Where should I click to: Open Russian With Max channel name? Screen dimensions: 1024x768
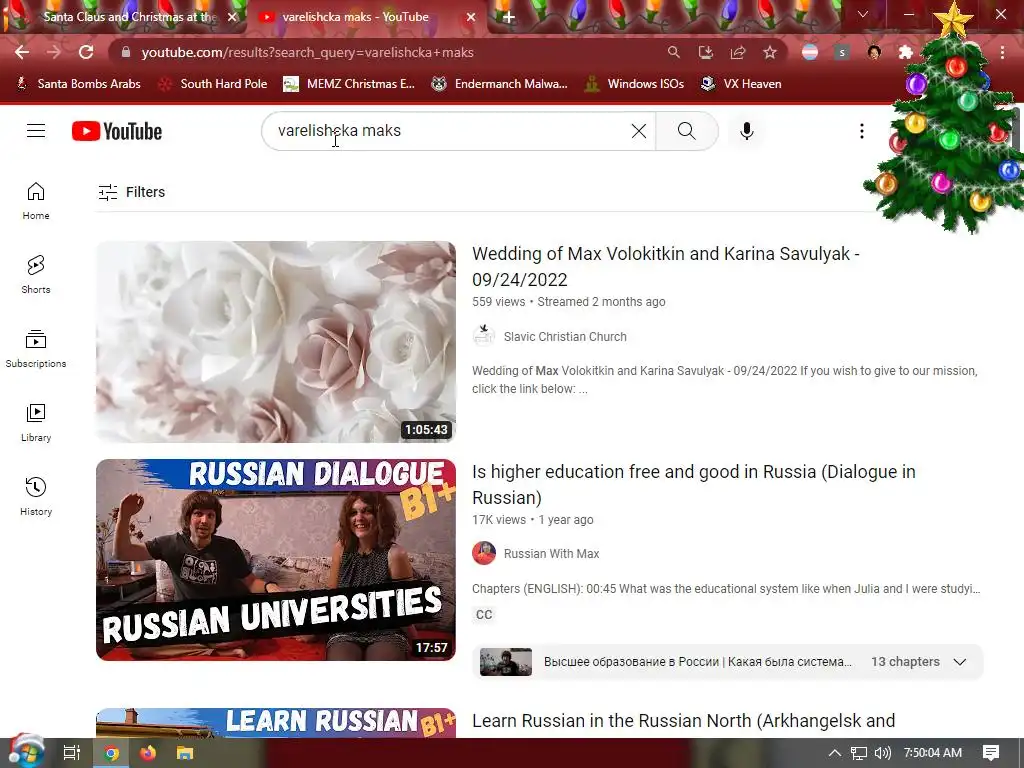(x=551, y=554)
